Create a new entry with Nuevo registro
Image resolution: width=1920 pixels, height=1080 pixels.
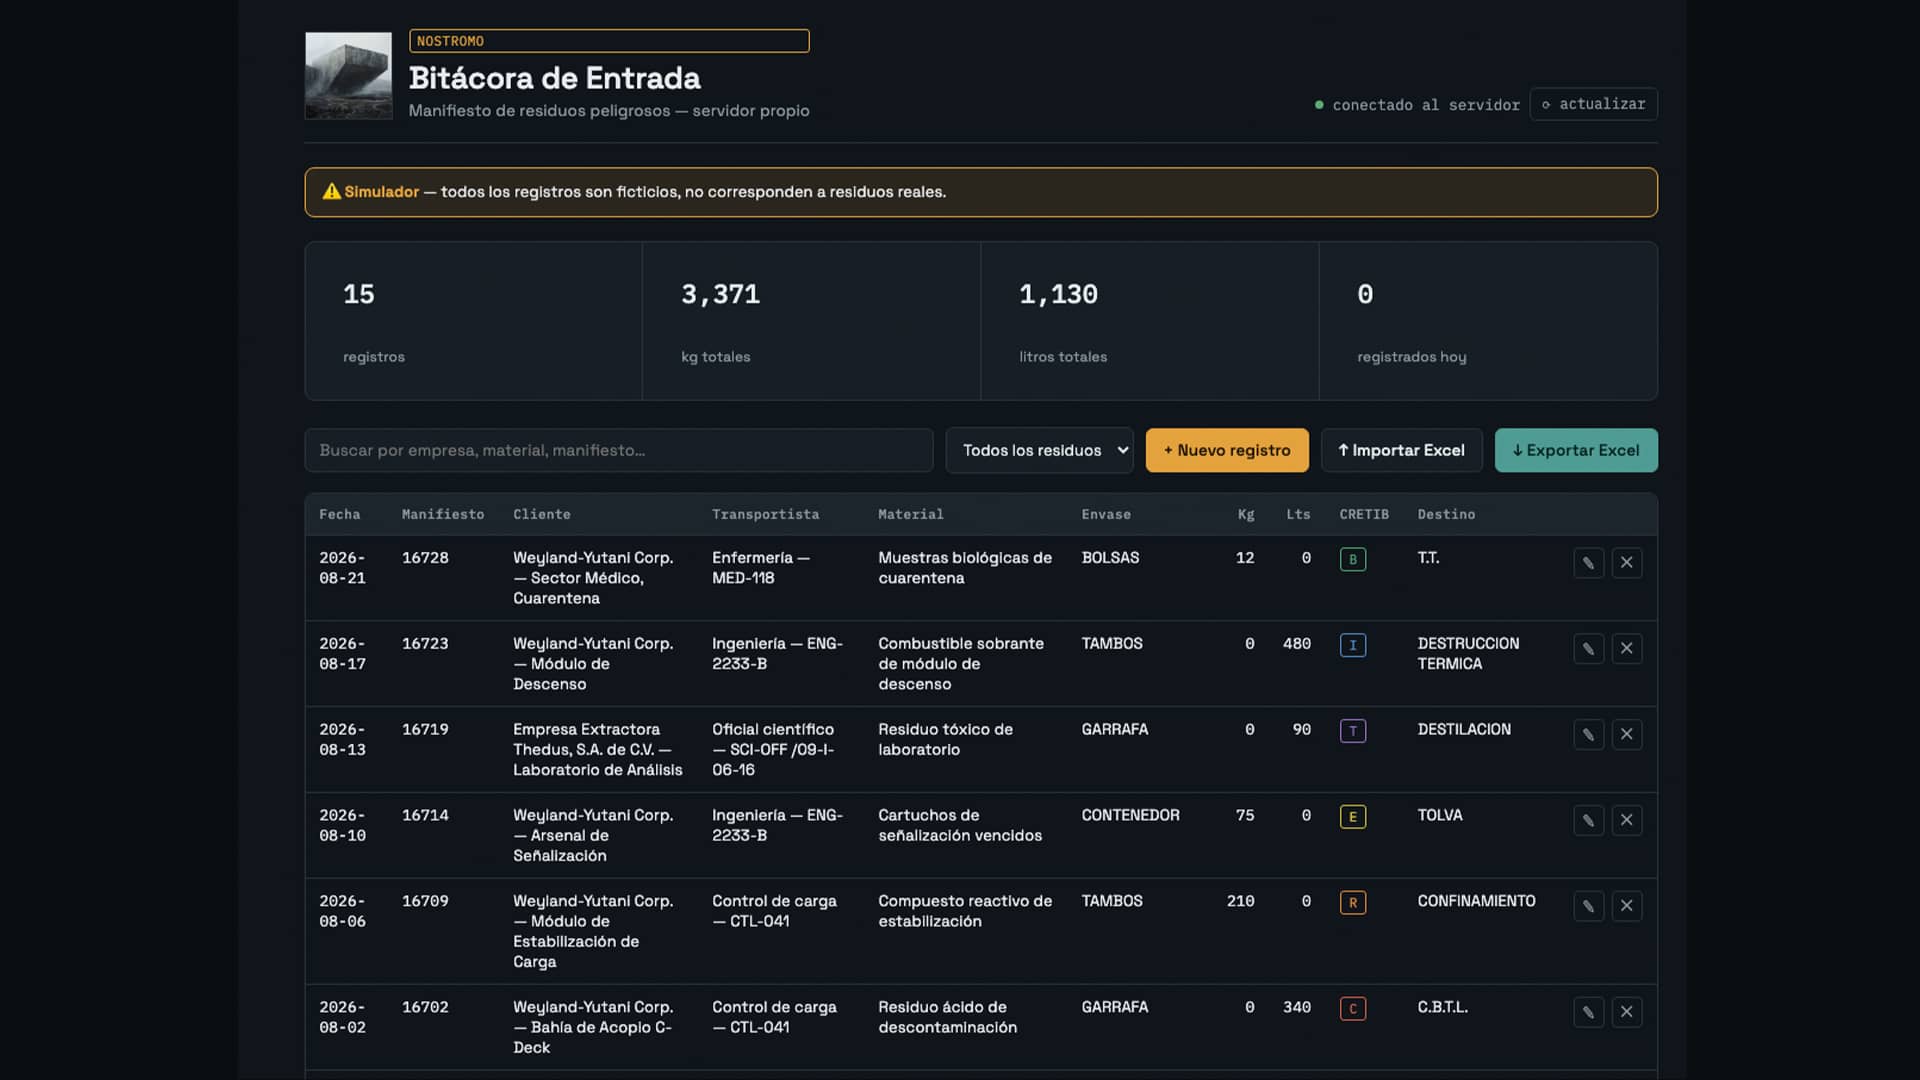1227,451
